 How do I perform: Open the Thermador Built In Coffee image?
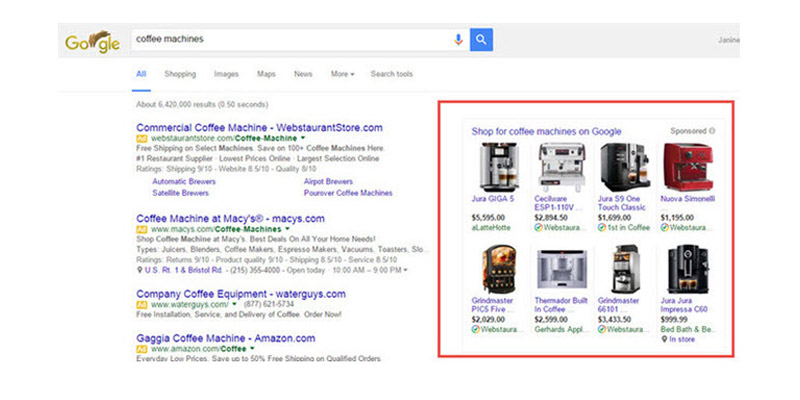[x=562, y=269]
